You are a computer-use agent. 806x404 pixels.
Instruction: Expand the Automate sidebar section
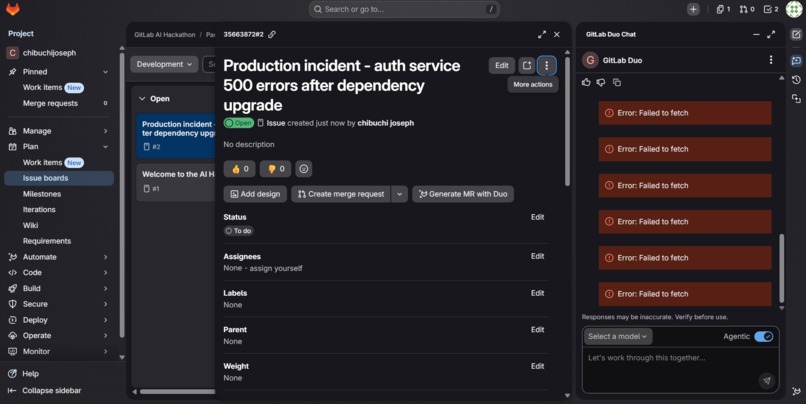coord(105,257)
